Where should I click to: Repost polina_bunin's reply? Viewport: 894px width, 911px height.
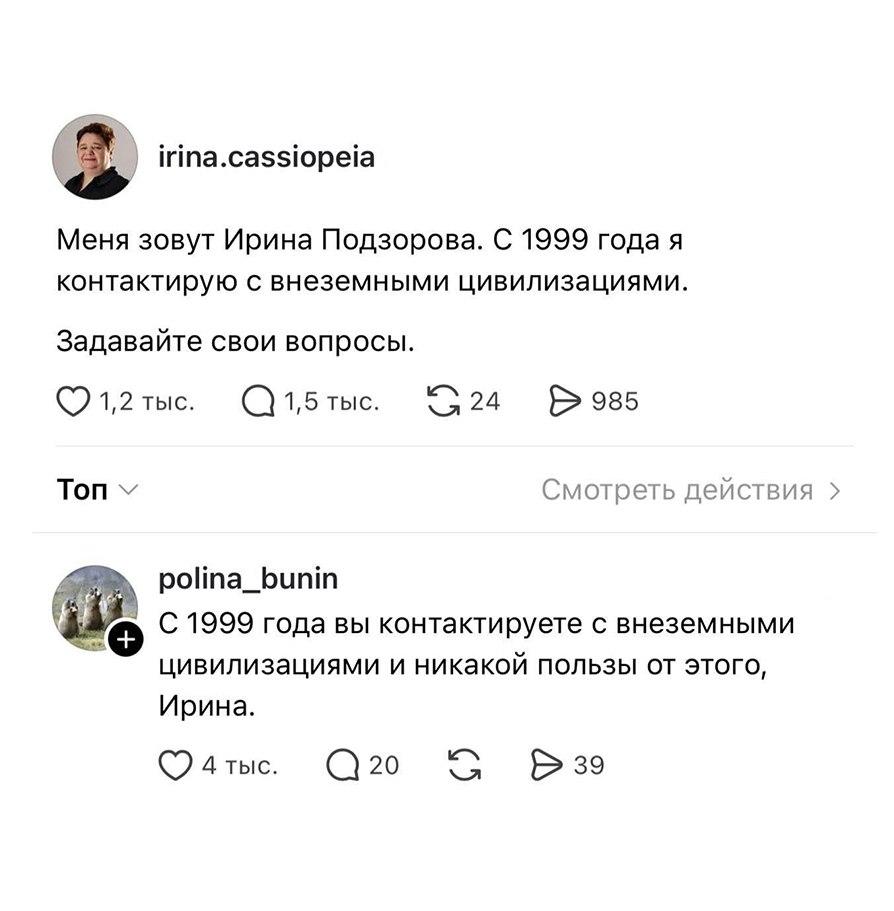462,765
